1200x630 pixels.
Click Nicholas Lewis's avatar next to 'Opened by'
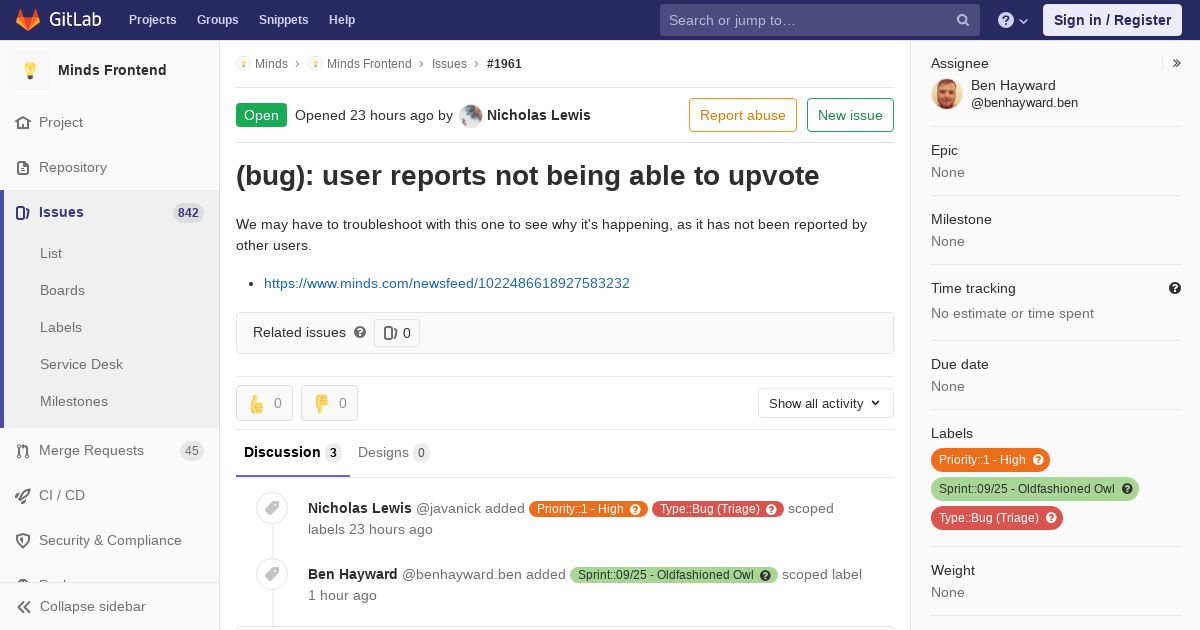coord(470,115)
